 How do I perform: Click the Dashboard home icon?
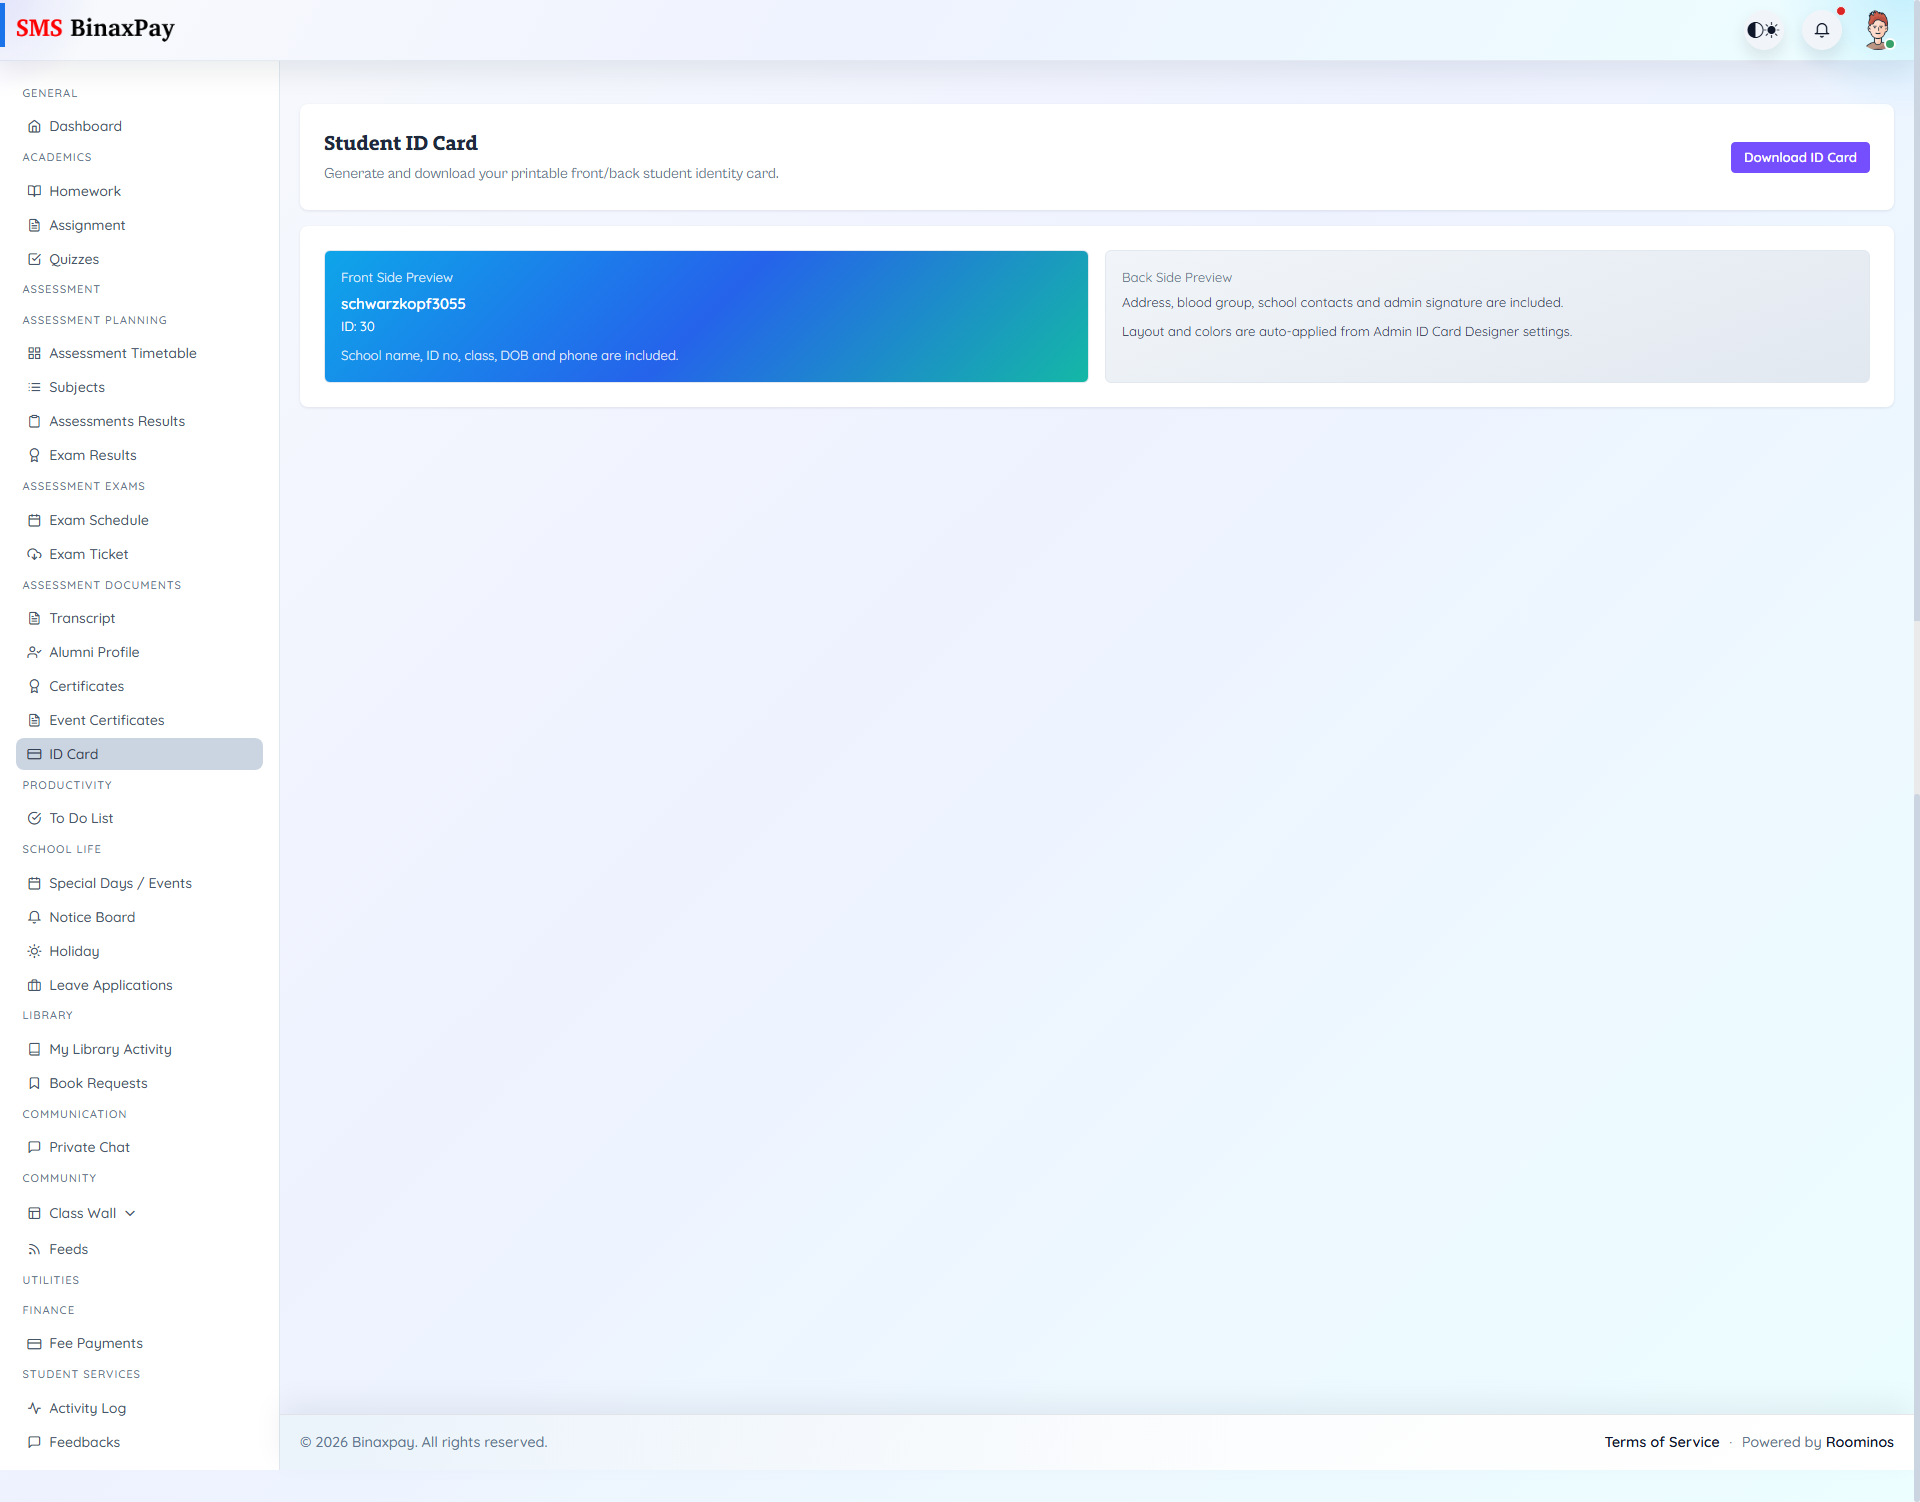point(34,126)
